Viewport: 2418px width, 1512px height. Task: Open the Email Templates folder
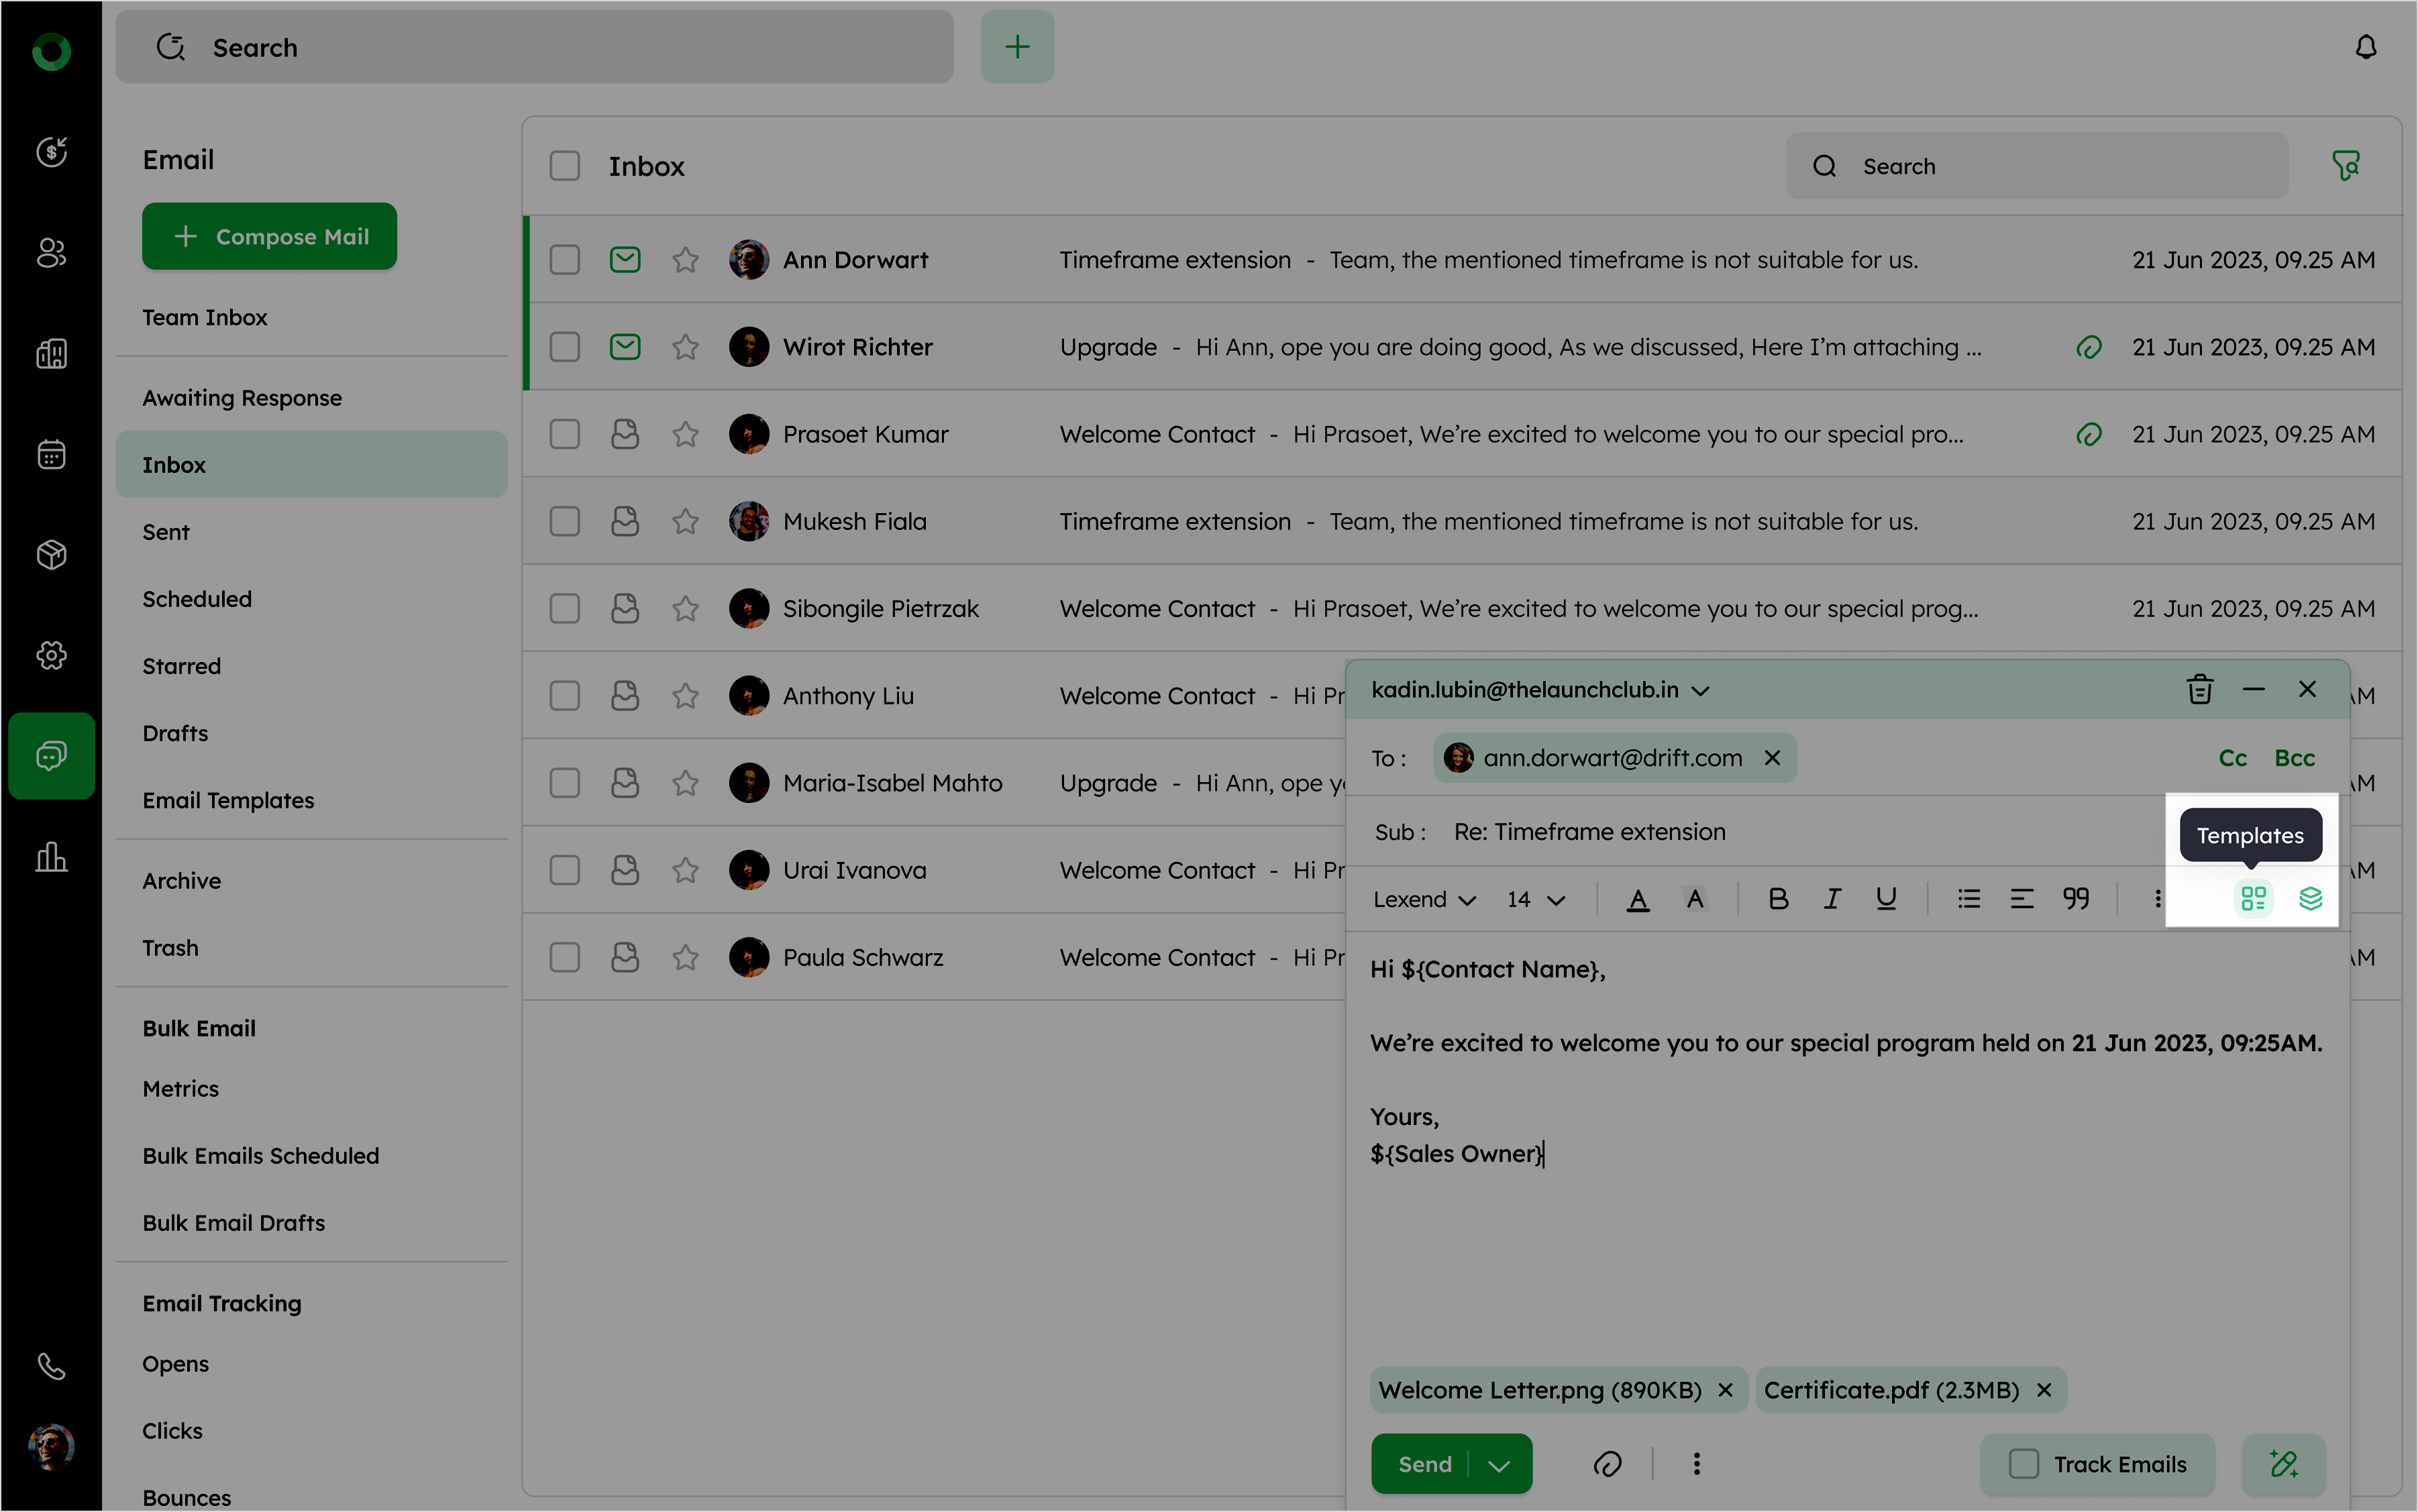coord(228,800)
